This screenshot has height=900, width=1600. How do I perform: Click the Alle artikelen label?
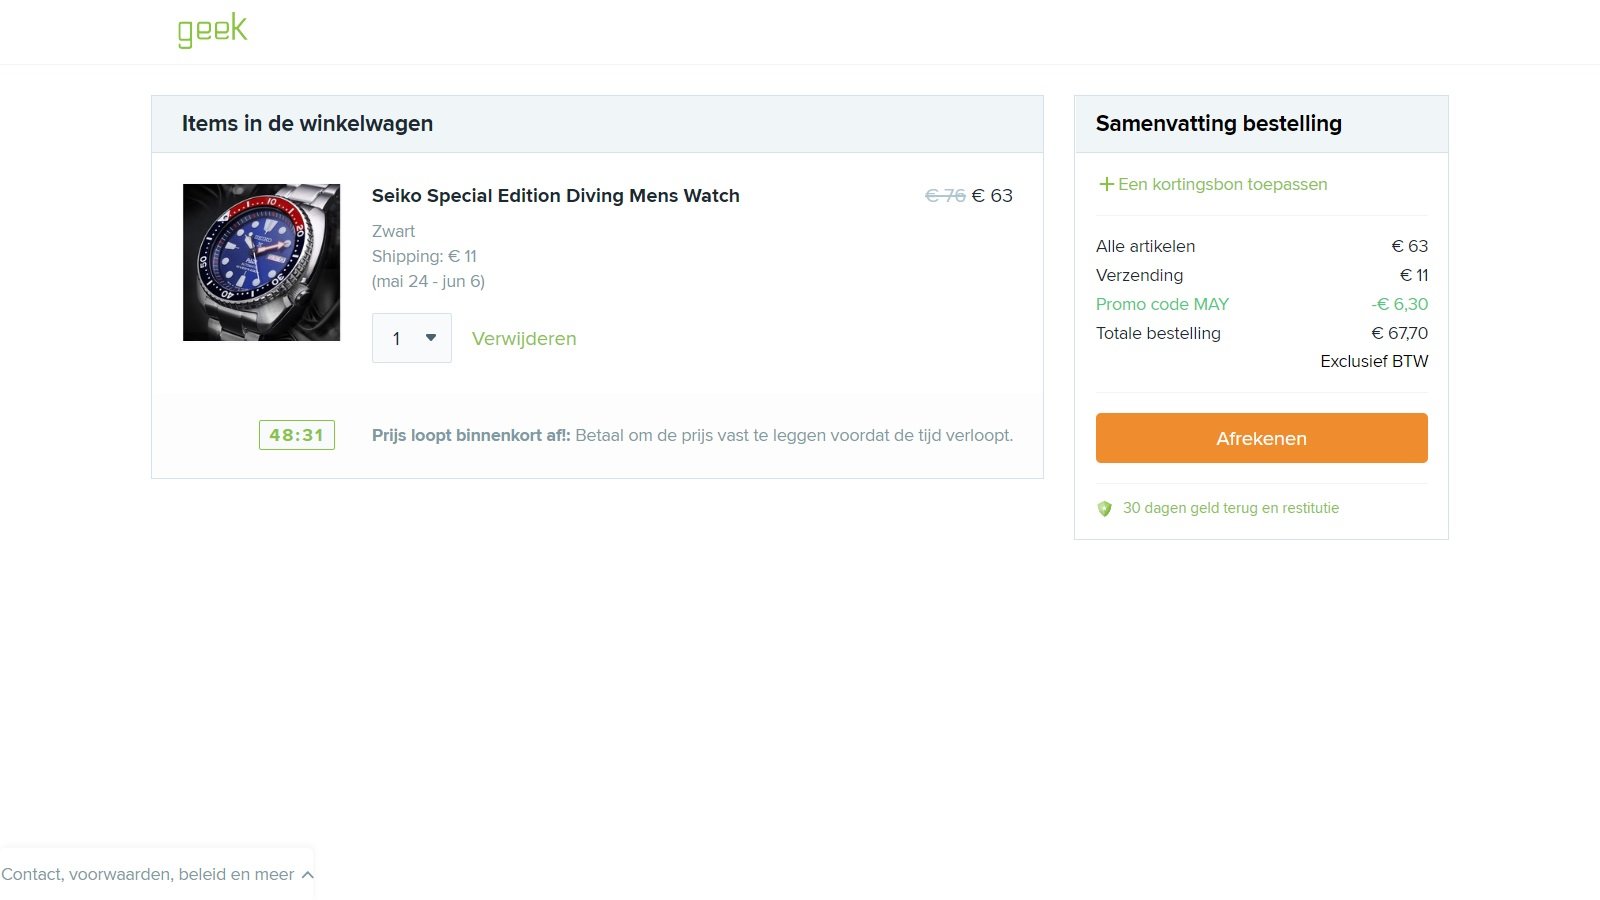coord(1145,246)
